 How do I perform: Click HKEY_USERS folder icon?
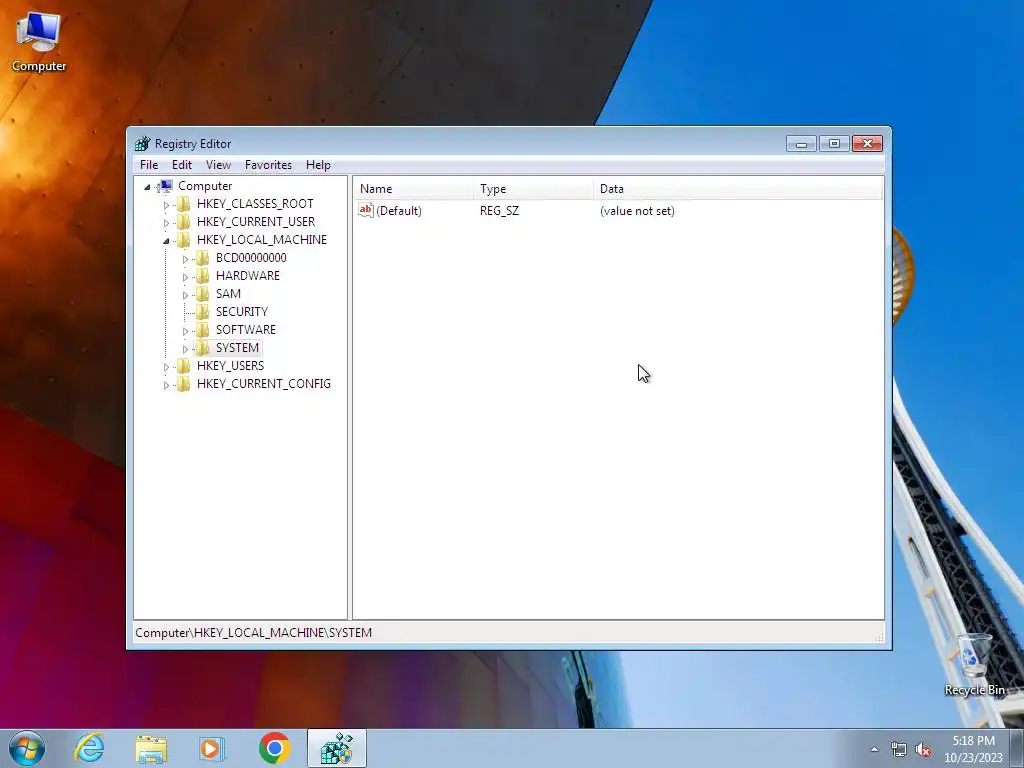[x=184, y=366]
